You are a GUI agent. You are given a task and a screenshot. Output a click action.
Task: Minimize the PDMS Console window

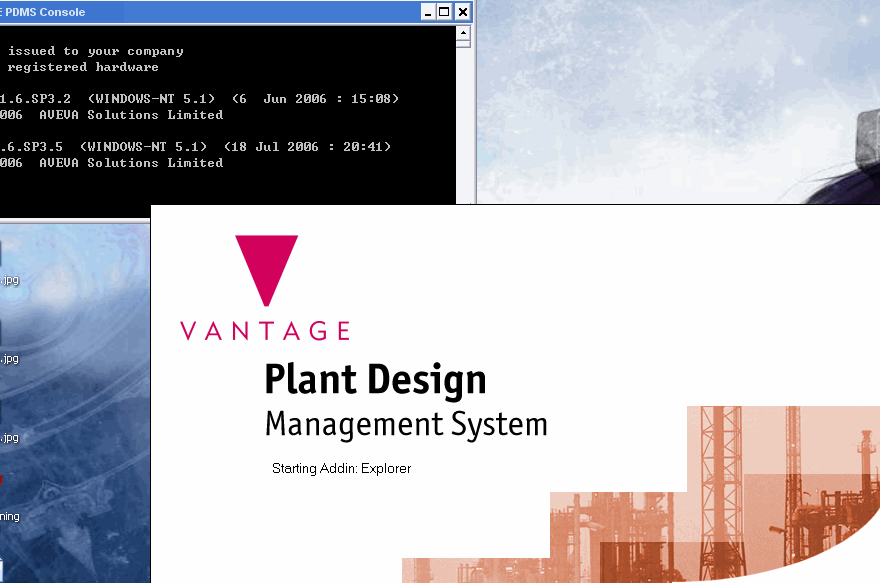tap(428, 12)
